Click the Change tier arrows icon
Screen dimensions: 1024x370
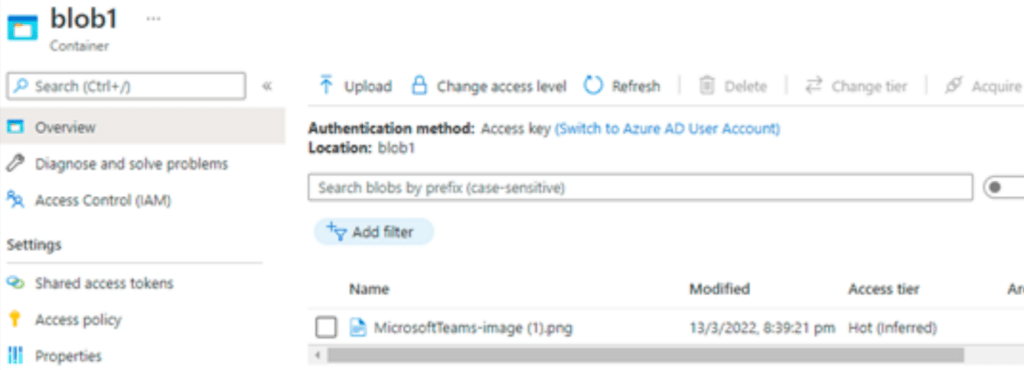pos(814,85)
